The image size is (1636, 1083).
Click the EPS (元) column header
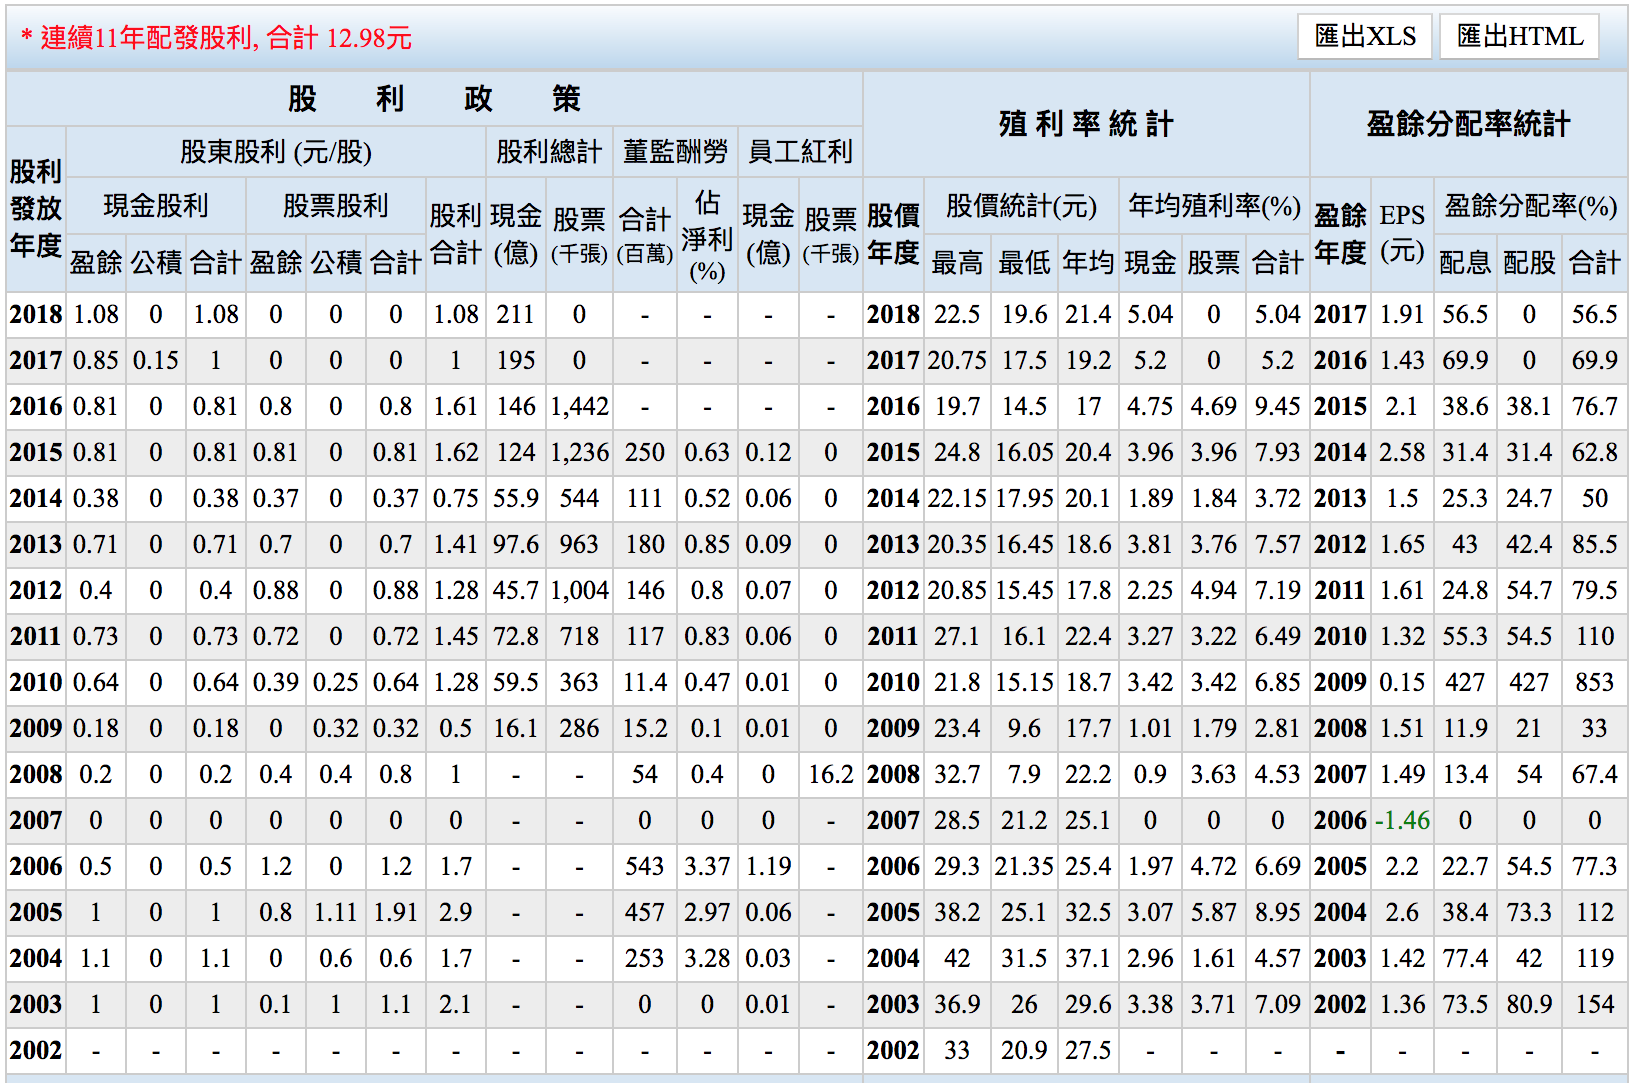pos(1402,233)
